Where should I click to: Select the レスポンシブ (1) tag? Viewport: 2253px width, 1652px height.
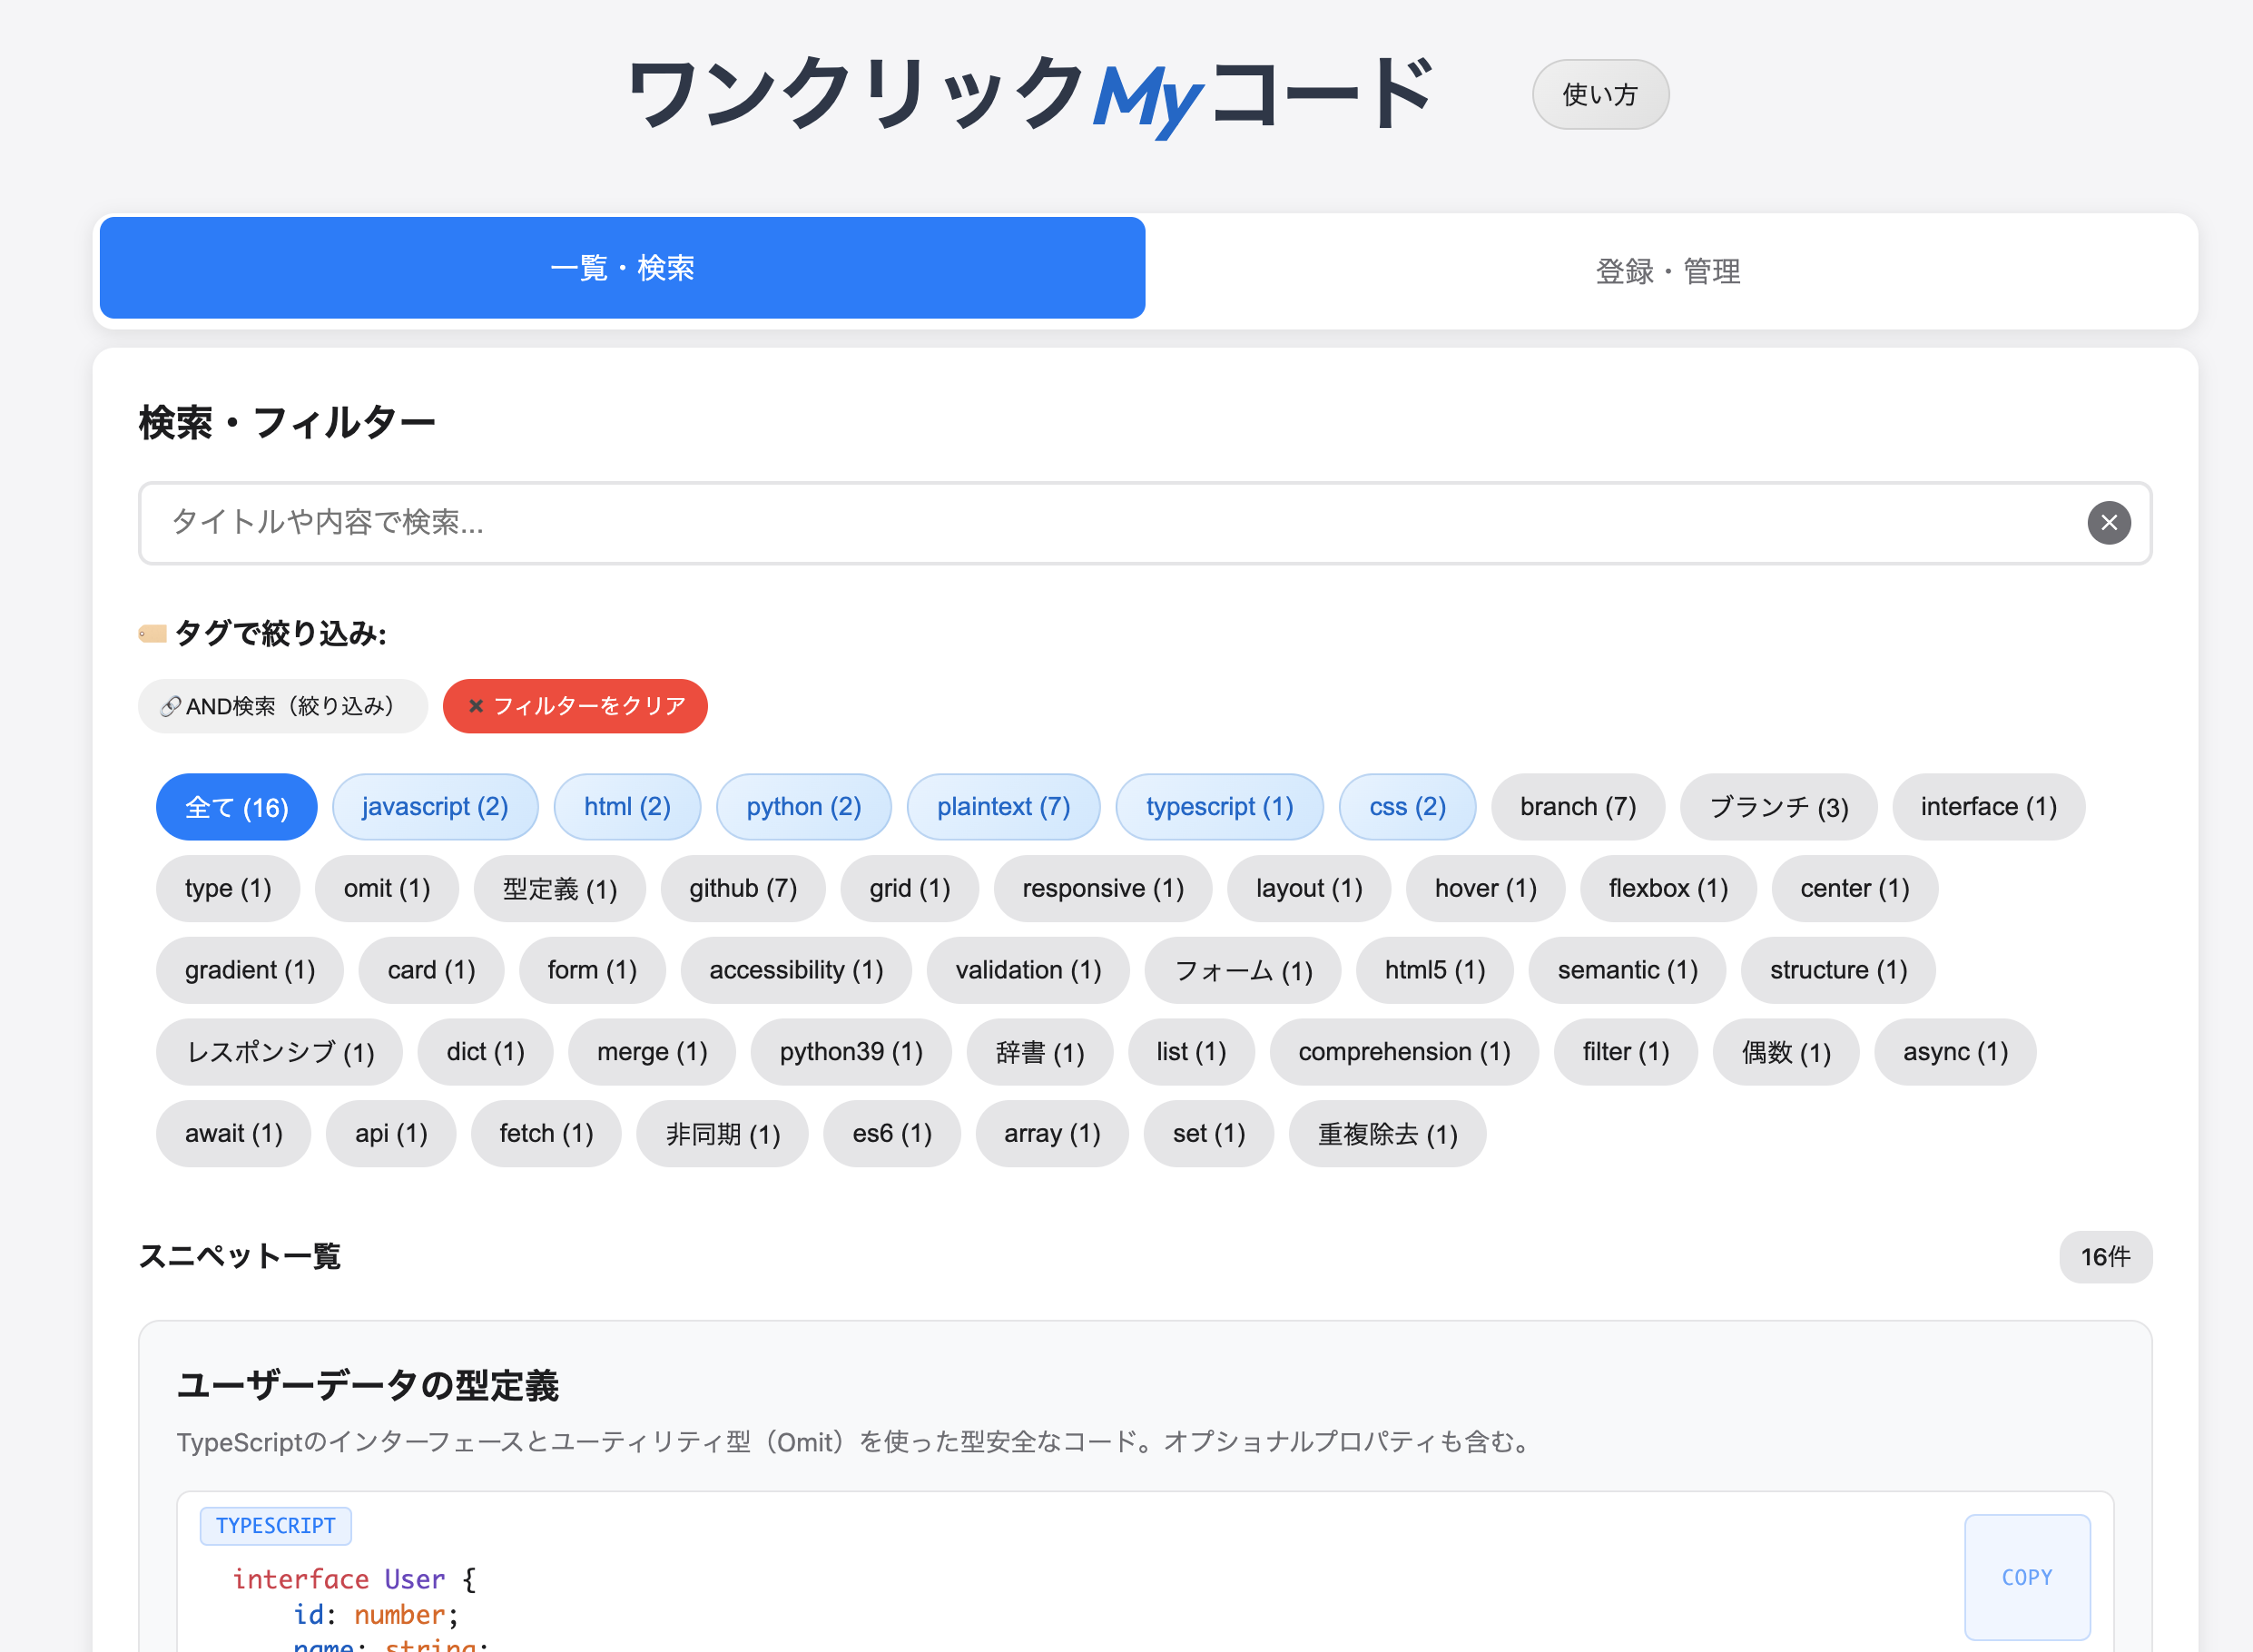(280, 1053)
